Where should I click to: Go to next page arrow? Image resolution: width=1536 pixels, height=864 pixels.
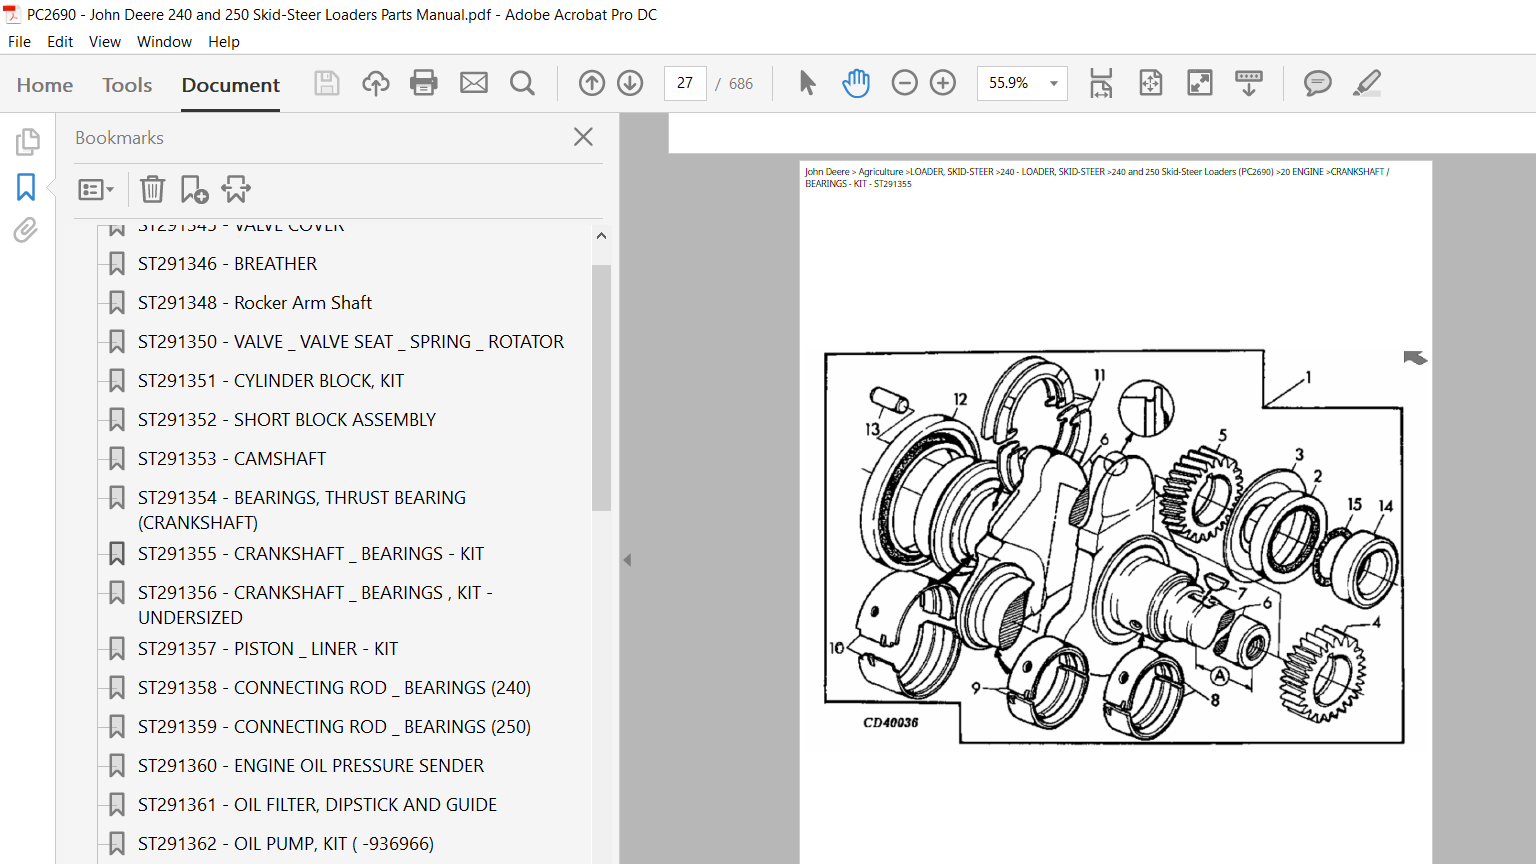[630, 83]
